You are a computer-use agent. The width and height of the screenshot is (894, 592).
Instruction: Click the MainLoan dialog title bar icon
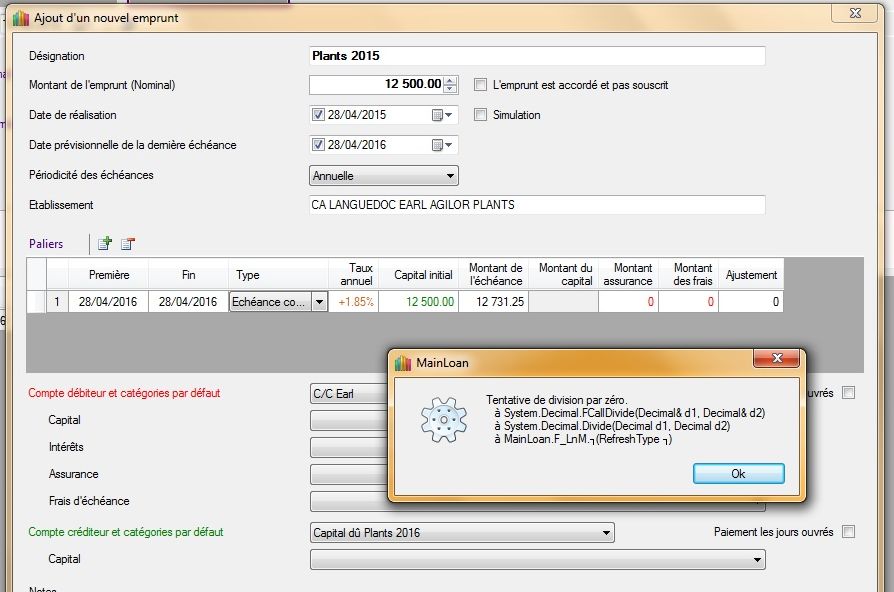tap(402, 363)
